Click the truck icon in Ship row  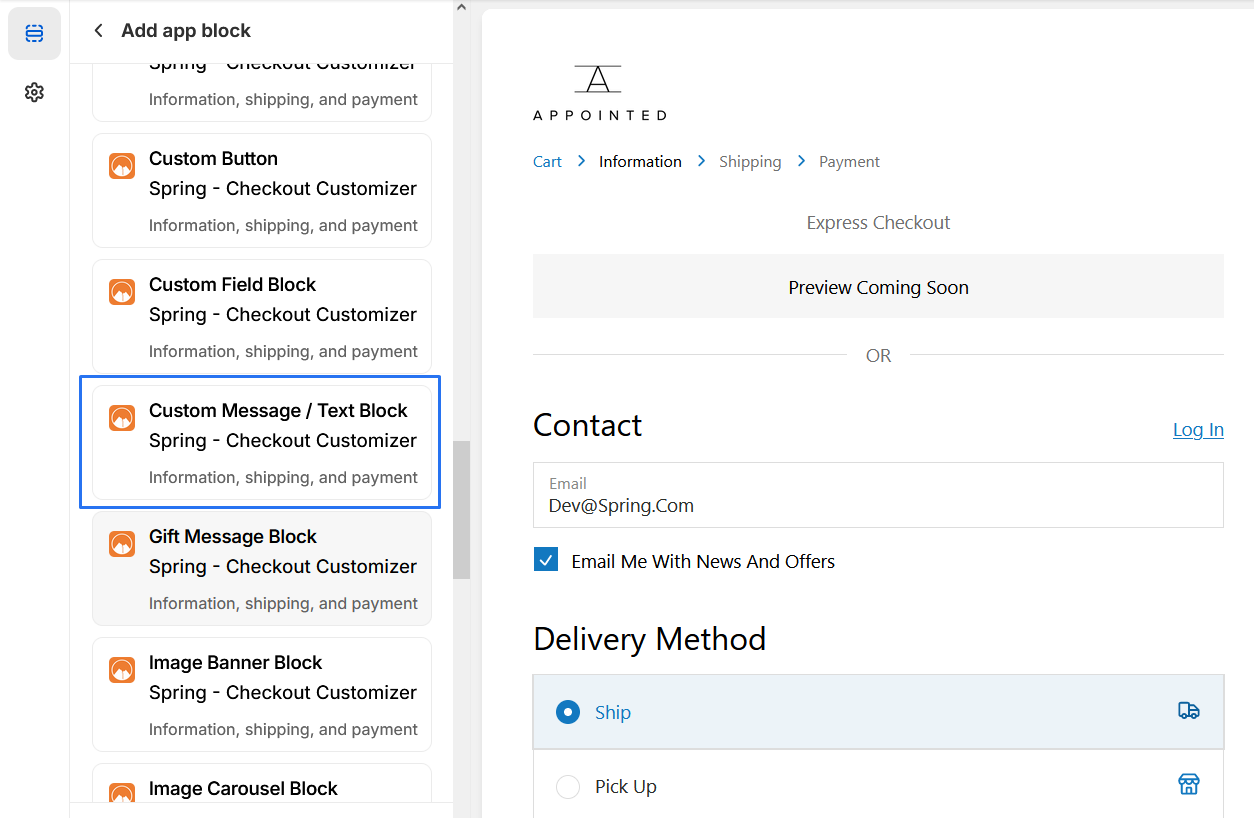click(1188, 711)
